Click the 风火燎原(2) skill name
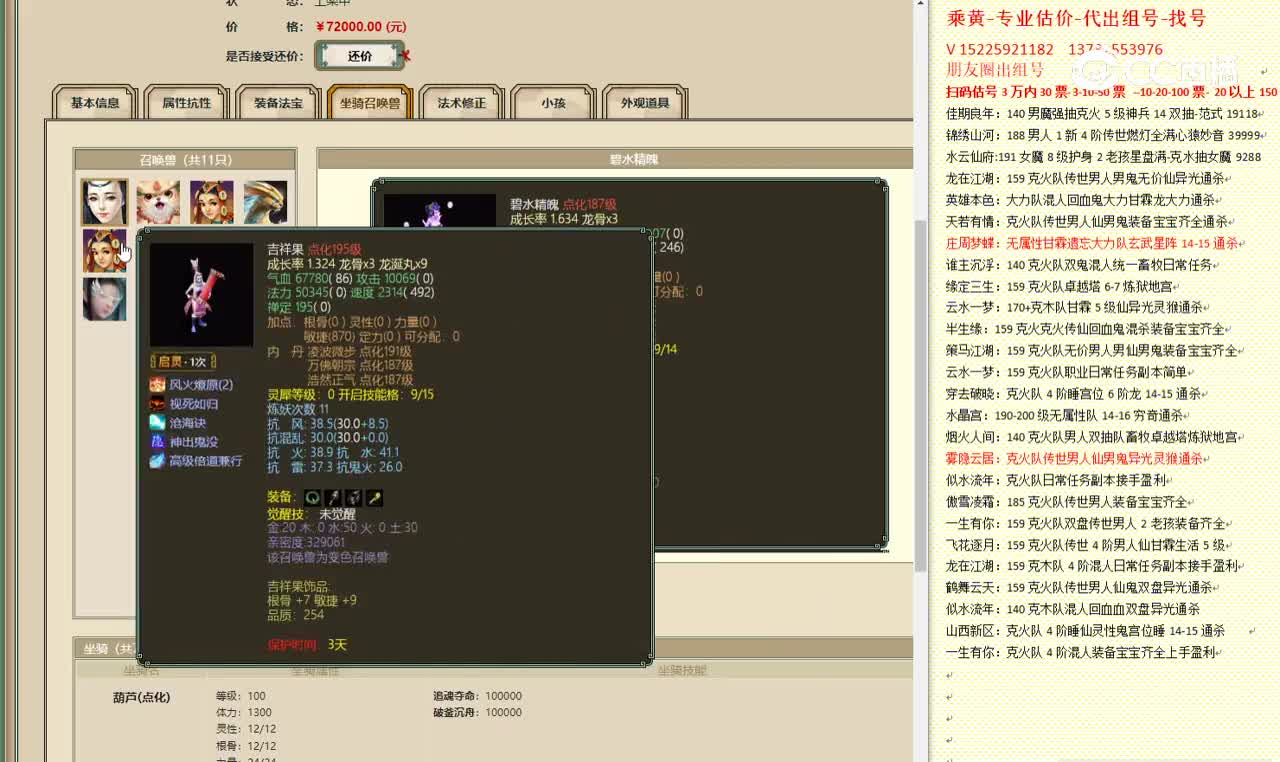 [x=201, y=385]
